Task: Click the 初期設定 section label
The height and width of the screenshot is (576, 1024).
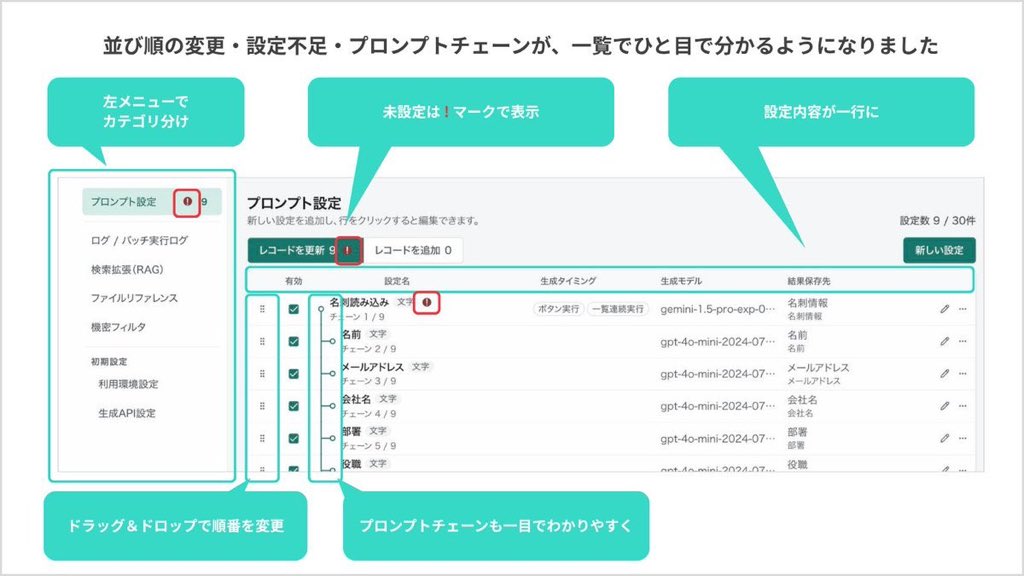Action: [x=109, y=361]
